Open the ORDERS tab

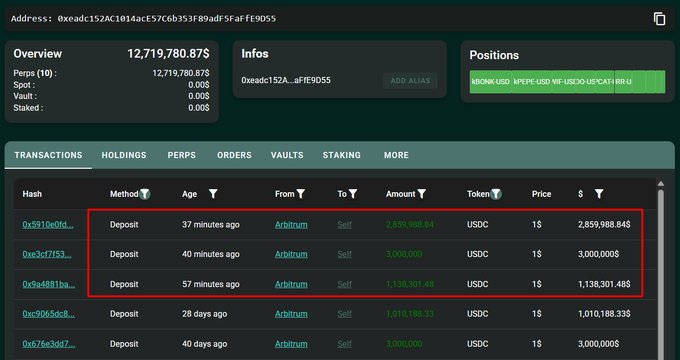click(x=234, y=155)
